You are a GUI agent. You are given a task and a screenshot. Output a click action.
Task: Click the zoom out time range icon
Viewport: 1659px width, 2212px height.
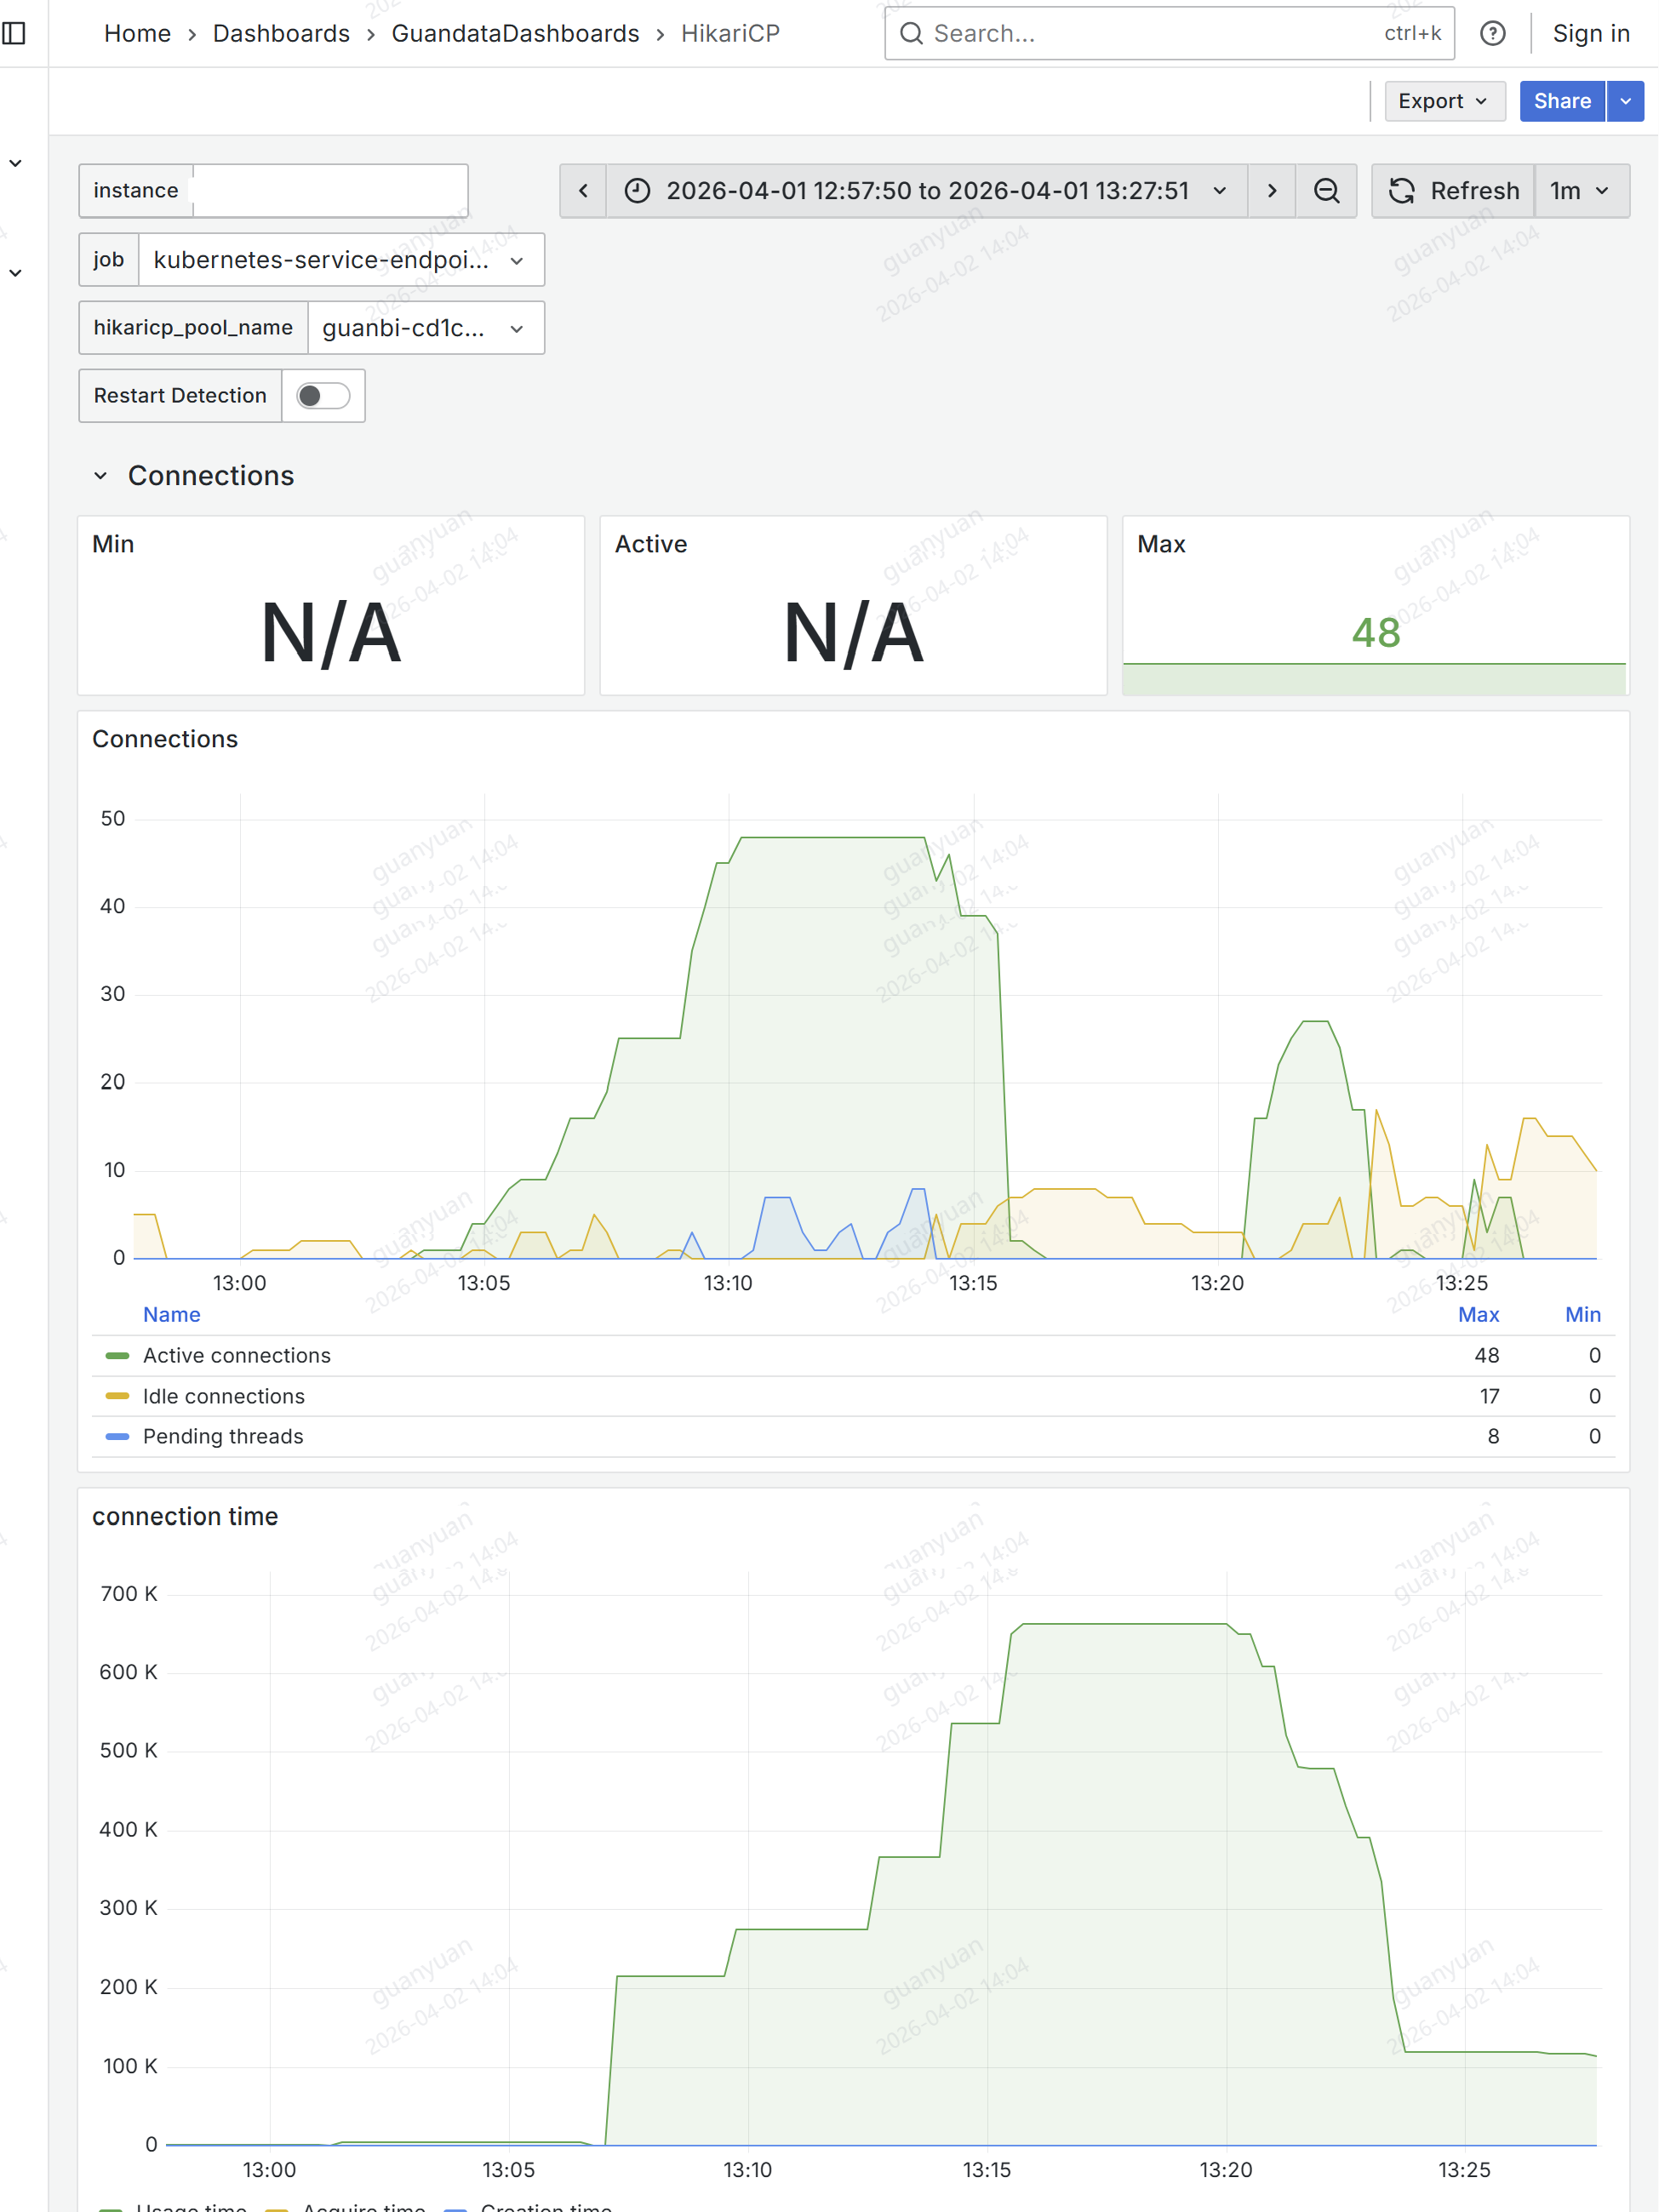pos(1326,191)
